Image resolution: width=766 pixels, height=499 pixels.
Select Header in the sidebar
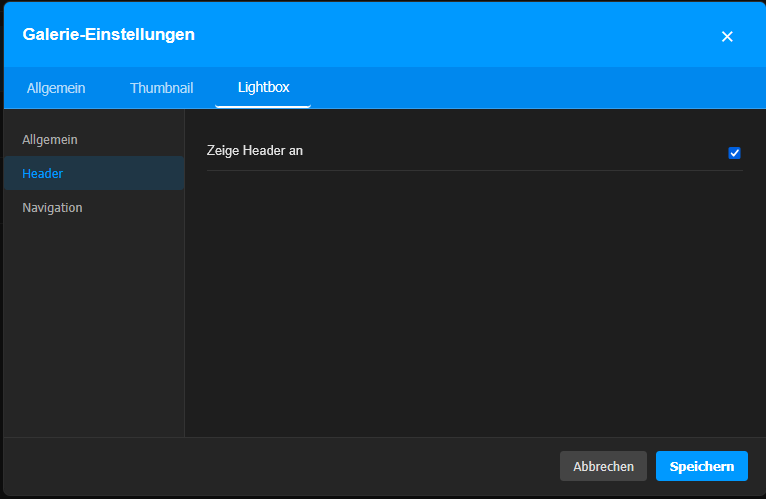point(94,174)
